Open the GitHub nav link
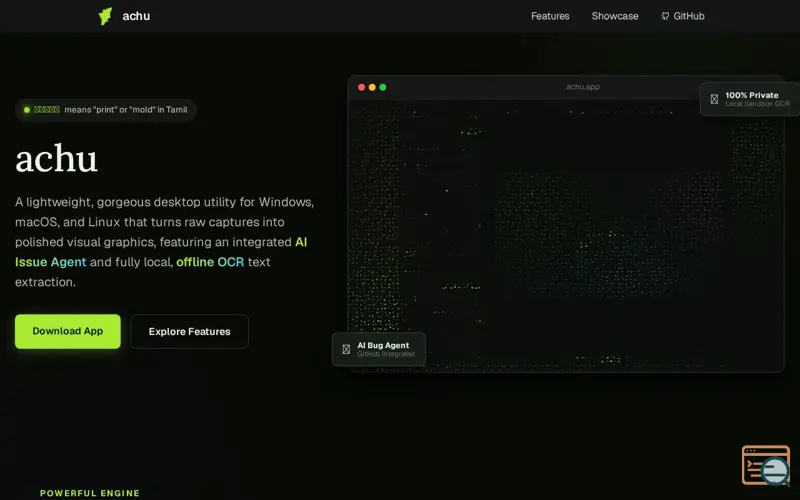The image size is (800, 500). coord(683,16)
